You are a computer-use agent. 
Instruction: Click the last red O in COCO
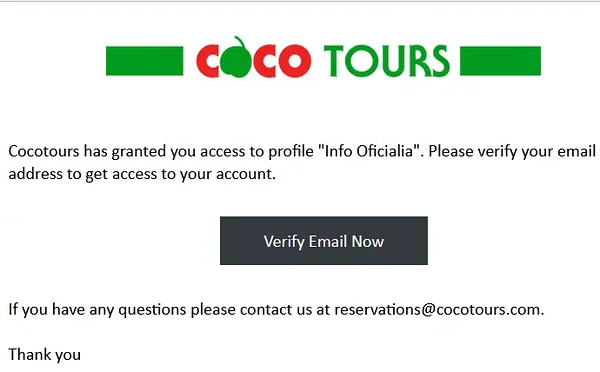pyautogui.click(x=295, y=60)
